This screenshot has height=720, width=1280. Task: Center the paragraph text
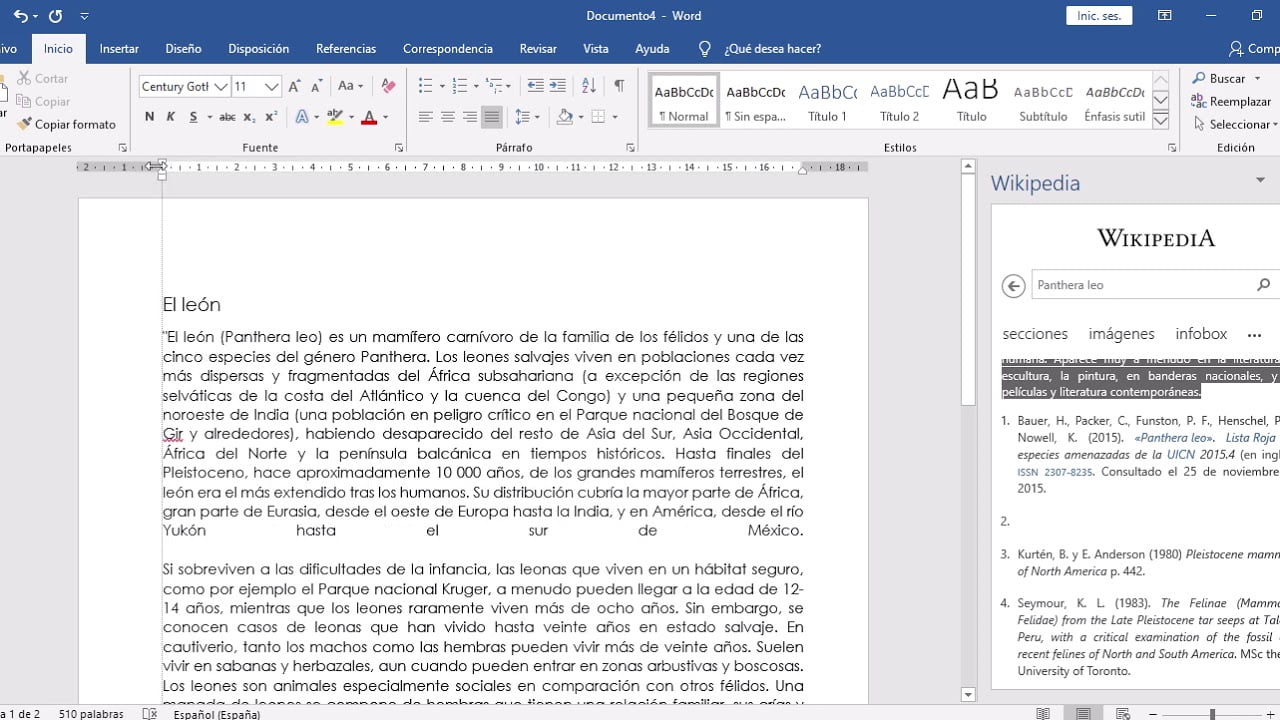coord(447,118)
